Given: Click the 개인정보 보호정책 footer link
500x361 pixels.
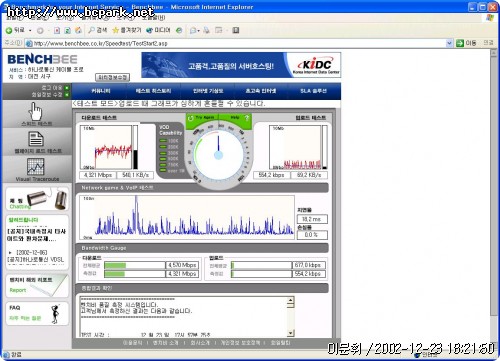Looking at the screenshot, I should coord(240,343).
